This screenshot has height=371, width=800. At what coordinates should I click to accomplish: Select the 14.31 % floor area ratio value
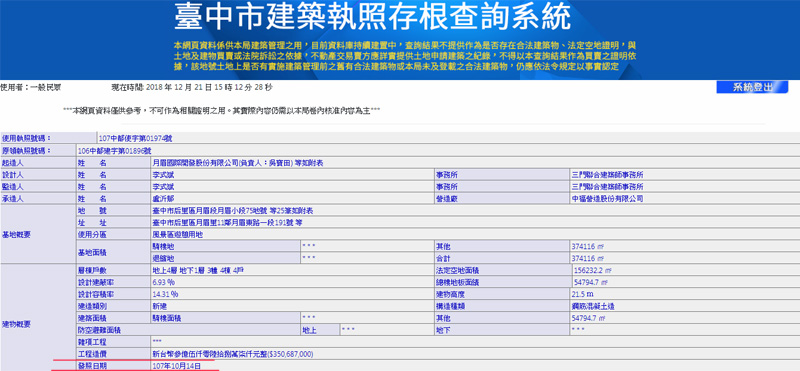[165, 294]
